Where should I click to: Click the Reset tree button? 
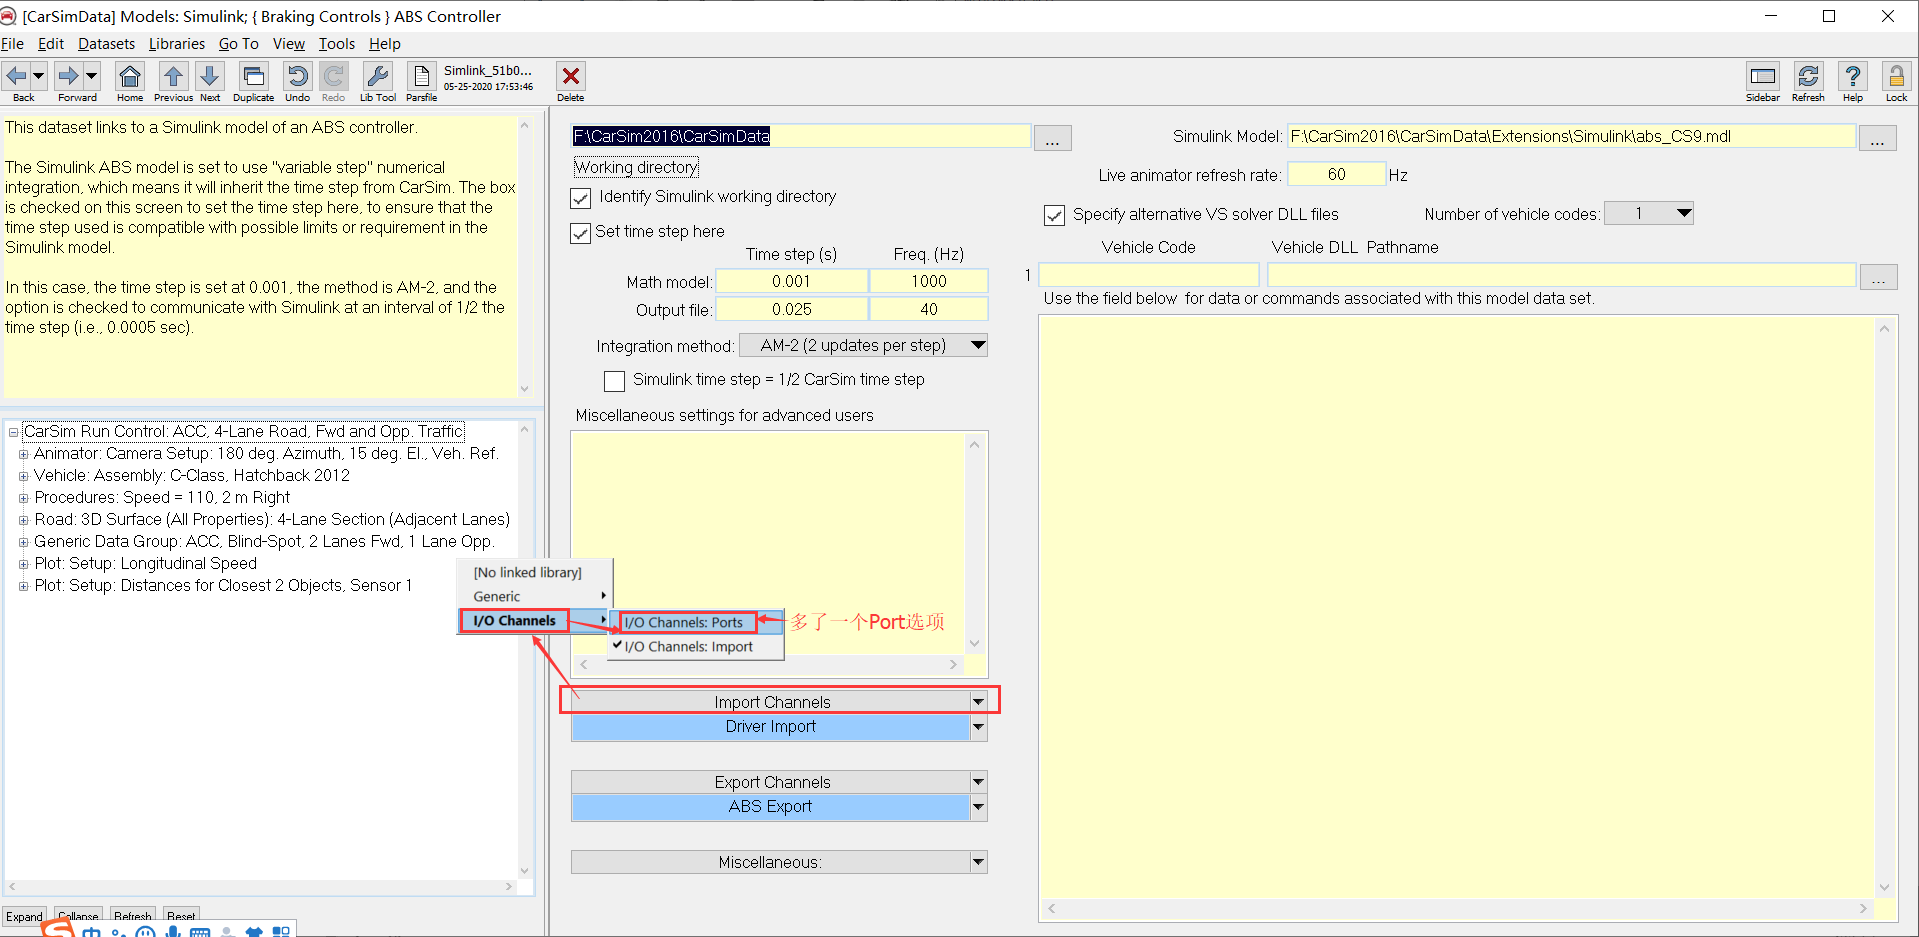pos(181,916)
